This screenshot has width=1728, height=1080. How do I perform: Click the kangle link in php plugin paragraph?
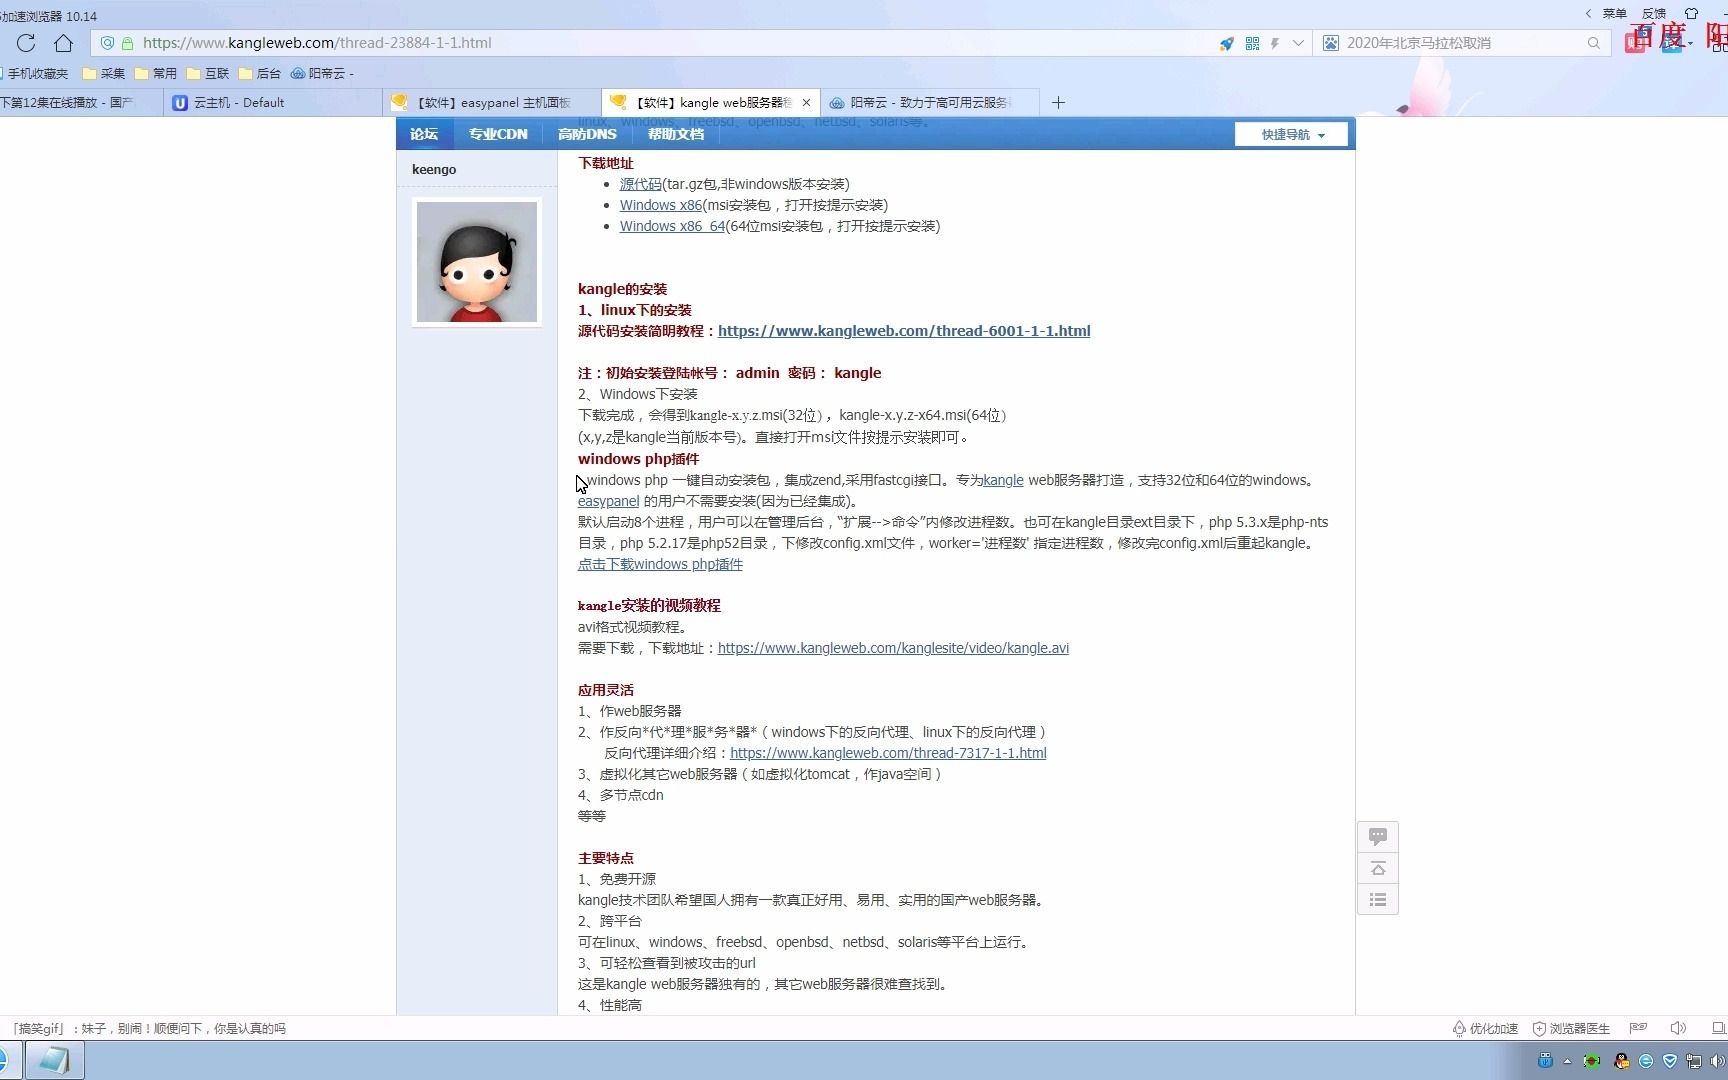point(1003,480)
